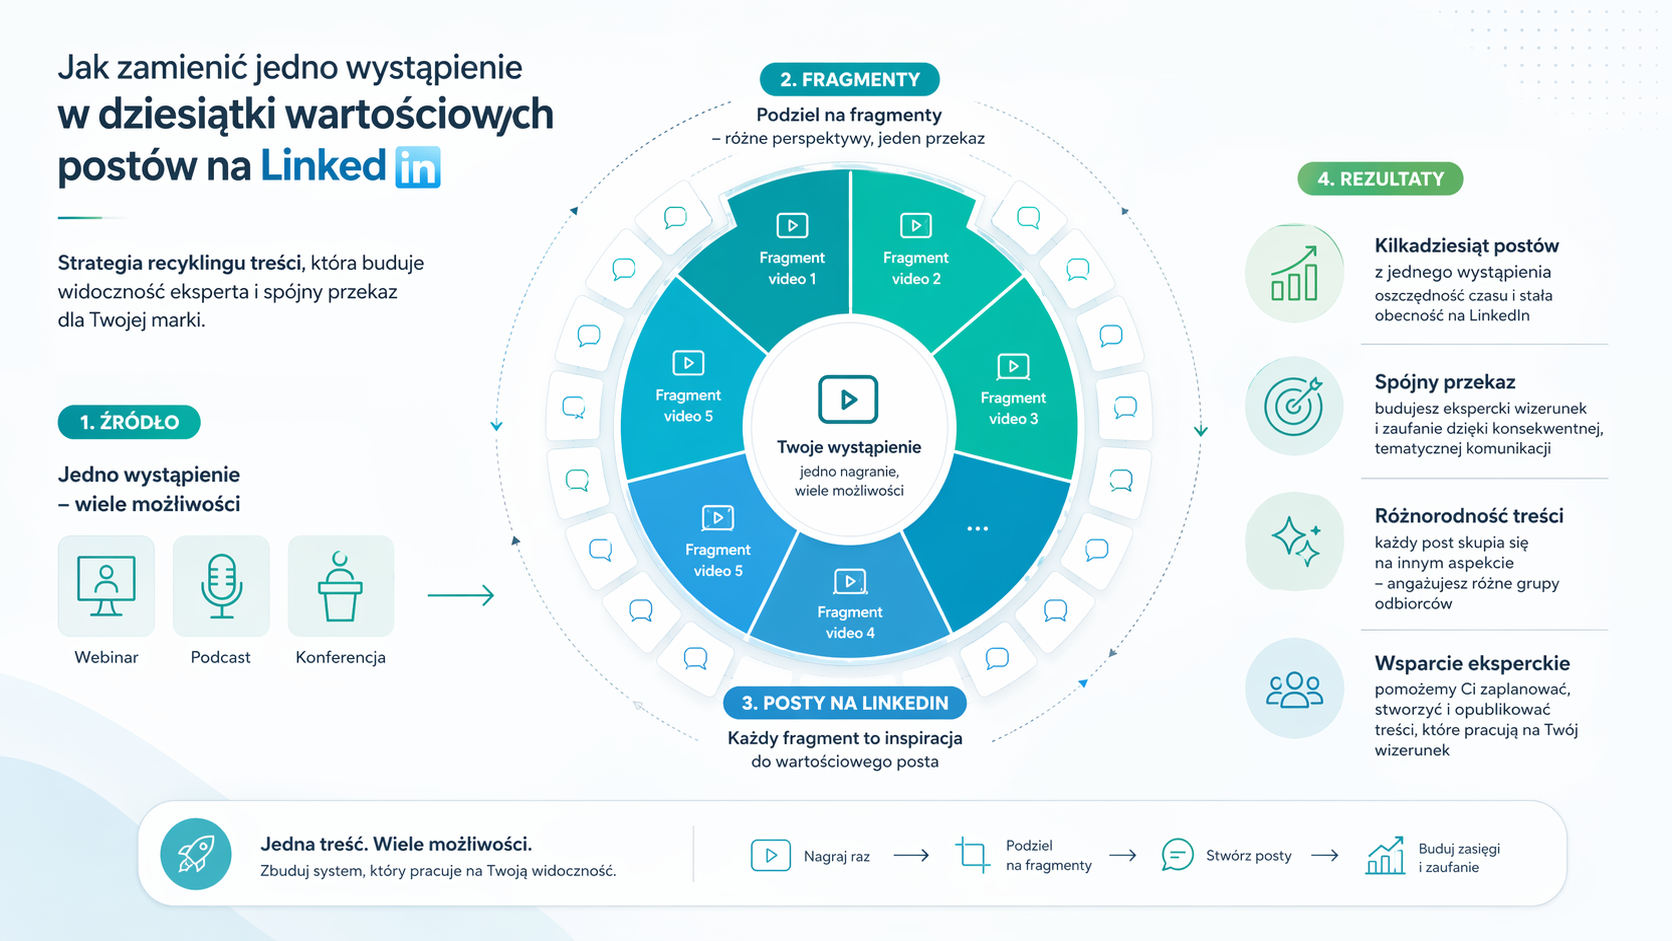Click the 2. FRAGMENTY badge
Screen dimensions: 1672x941
[x=850, y=79]
